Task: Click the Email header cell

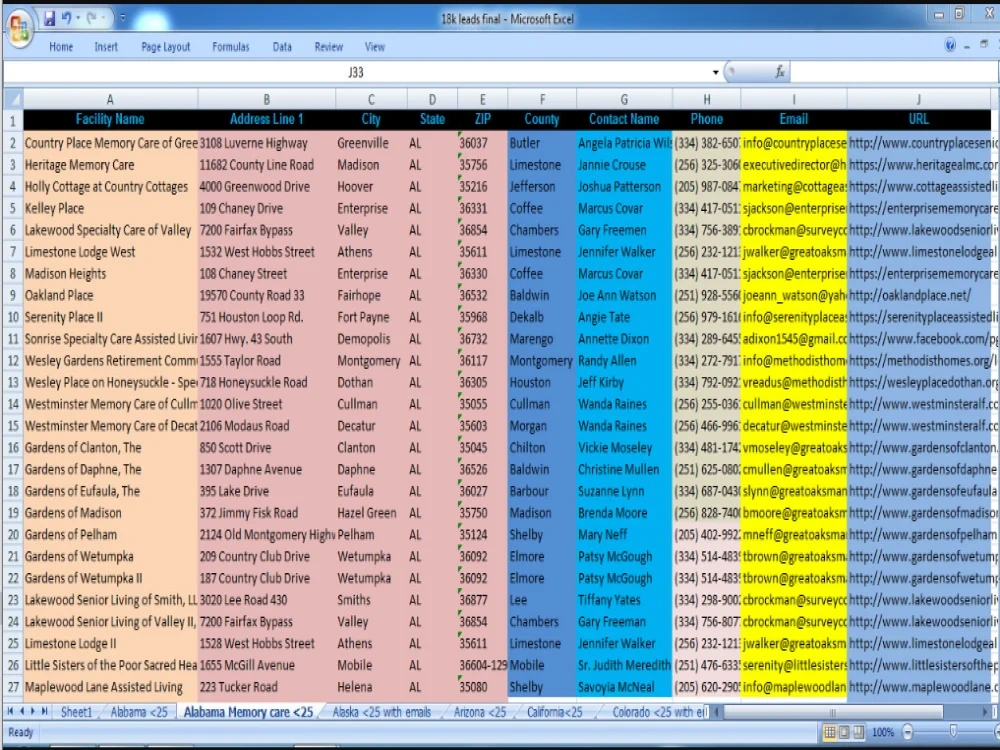Action: point(793,119)
